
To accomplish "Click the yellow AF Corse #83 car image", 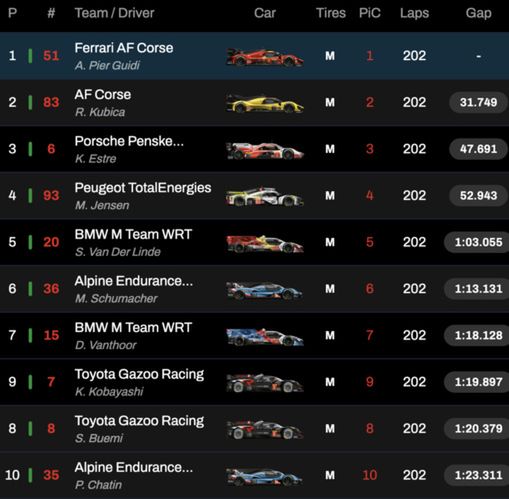I will (265, 103).
